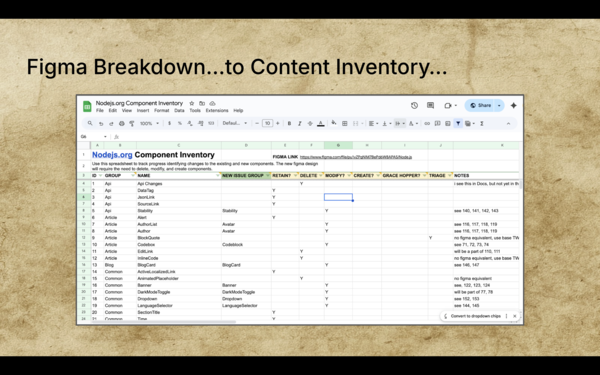Check the cloud save status icon
The image size is (600, 375).
coord(212,103)
